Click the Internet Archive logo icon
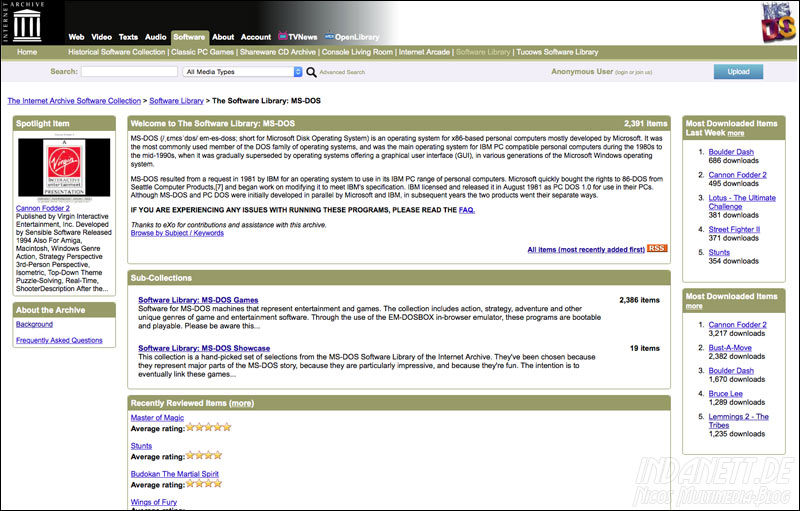This screenshot has width=800, height=511. [x=27, y=24]
